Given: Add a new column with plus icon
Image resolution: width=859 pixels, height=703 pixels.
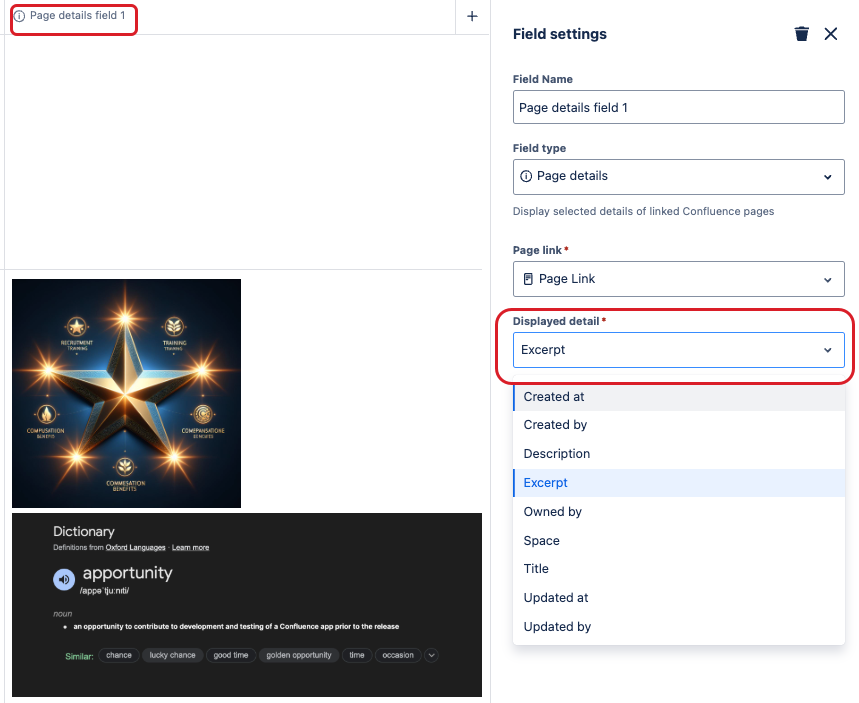Looking at the screenshot, I should (x=472, y=16).
